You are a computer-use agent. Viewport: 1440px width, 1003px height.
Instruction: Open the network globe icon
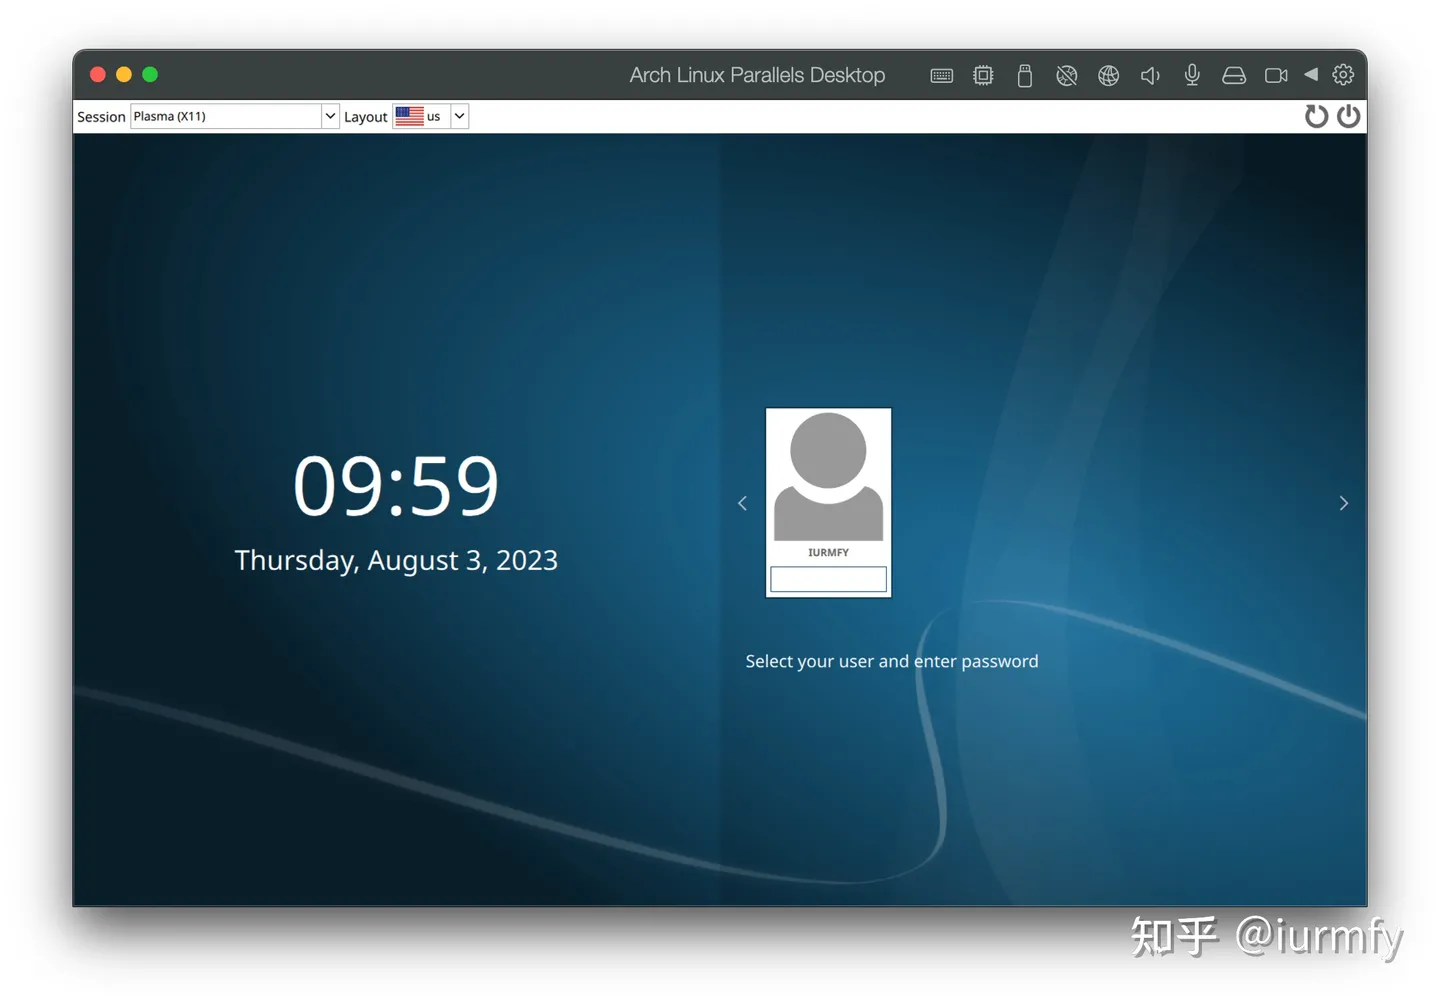tap(1108, 75)
